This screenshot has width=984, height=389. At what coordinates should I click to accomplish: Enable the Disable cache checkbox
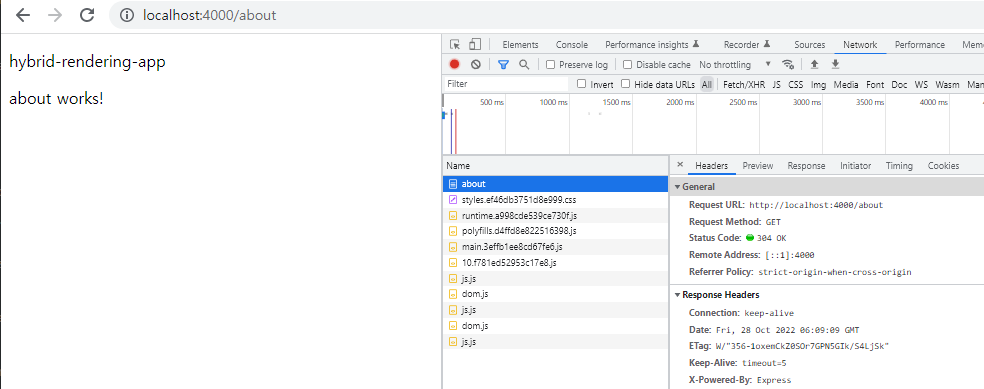628,65
